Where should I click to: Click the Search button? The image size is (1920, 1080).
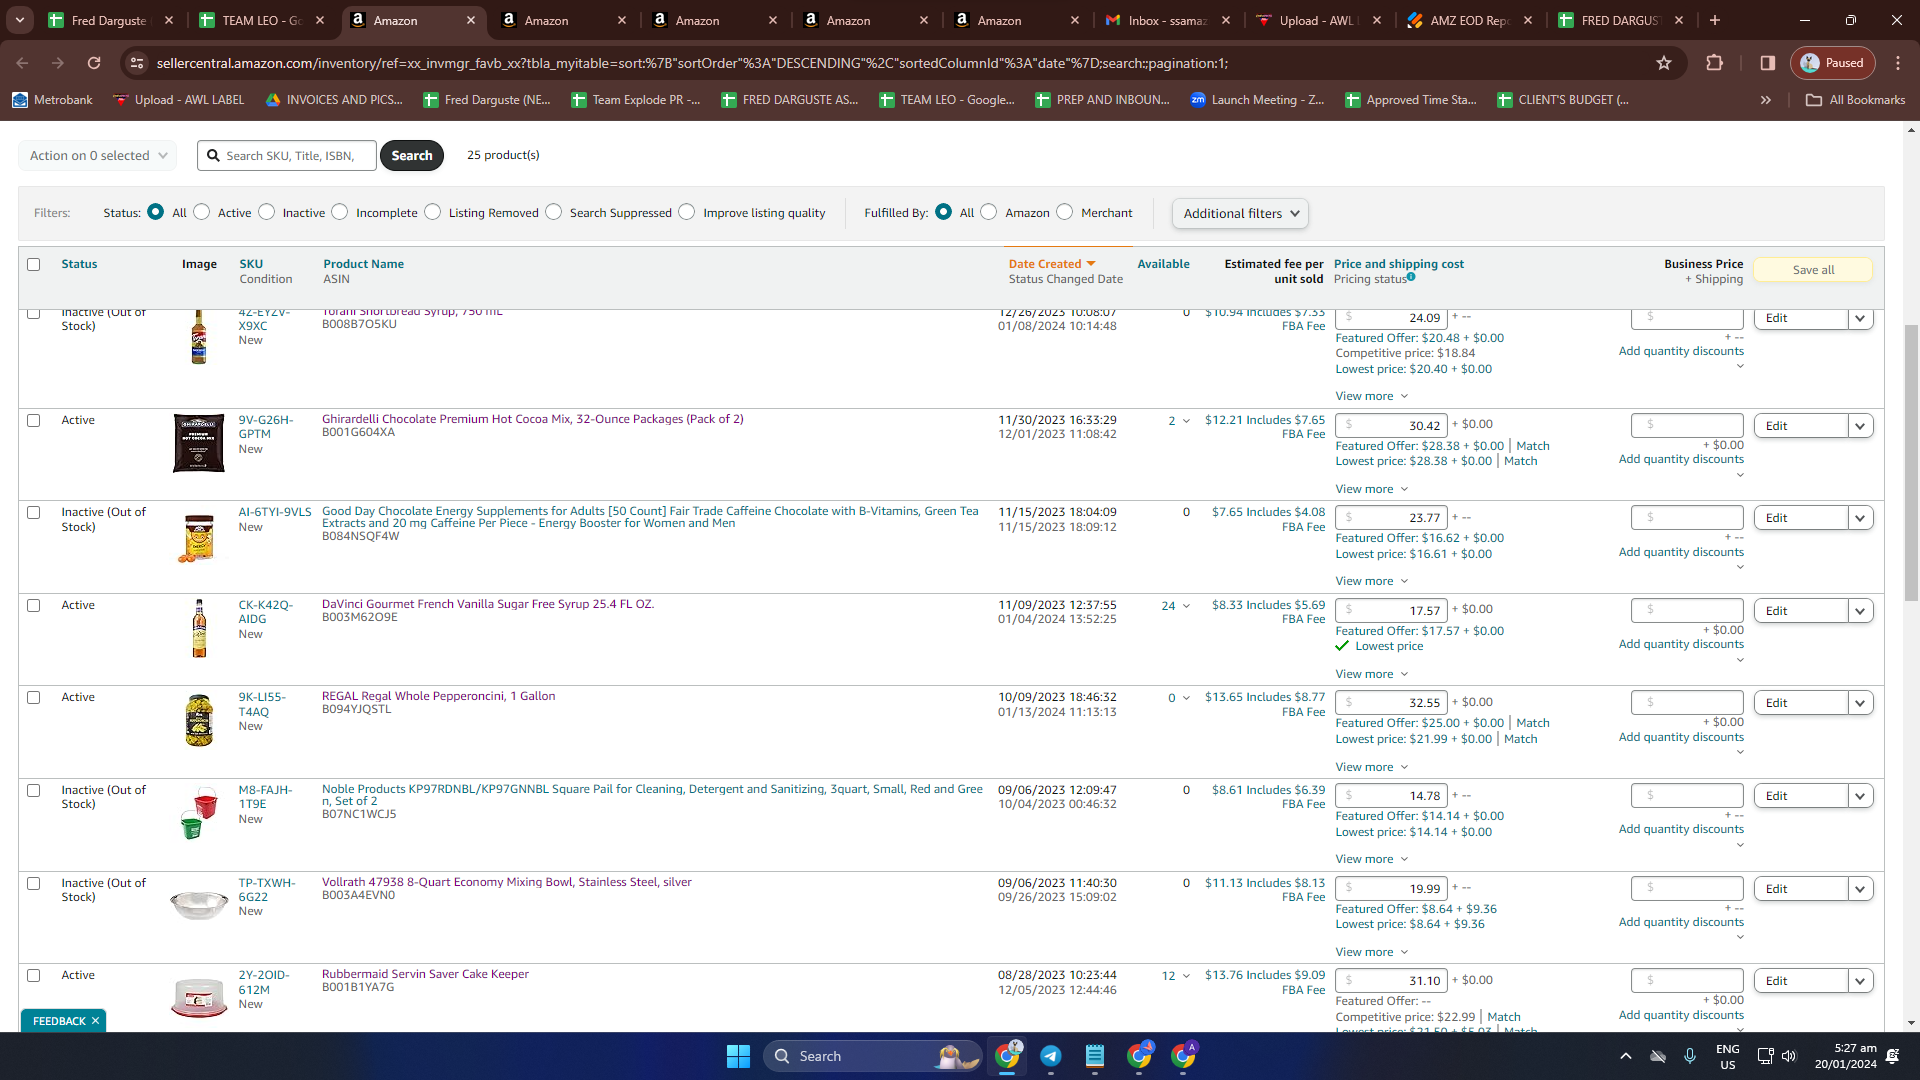click(x=412, y=156)
